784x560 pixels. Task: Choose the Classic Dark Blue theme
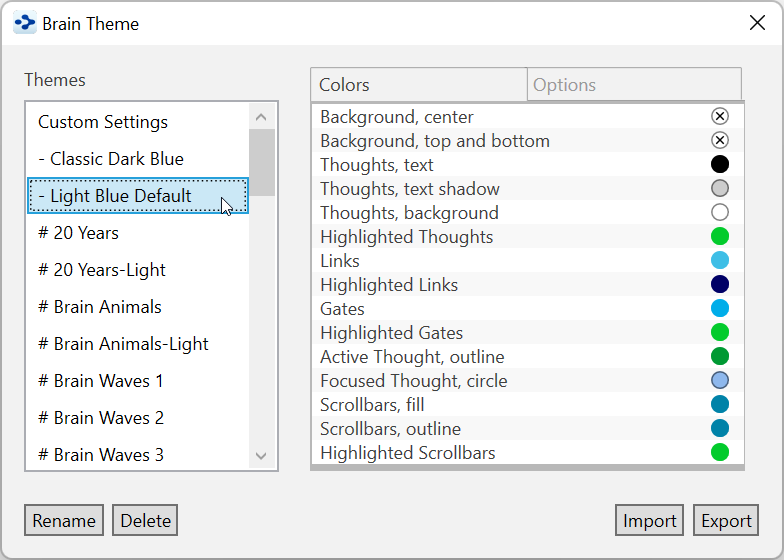point(117,159)
